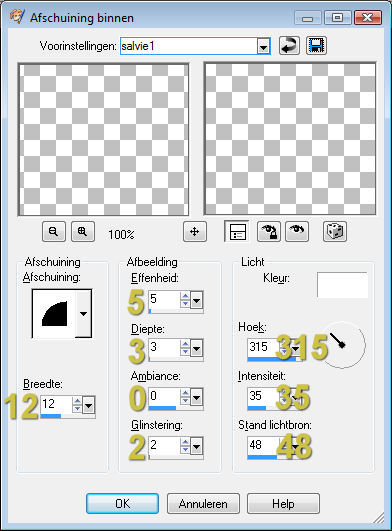Click the Paint Shop Pro title bar icon
The image size is (392, 531).
click(17, 17)
